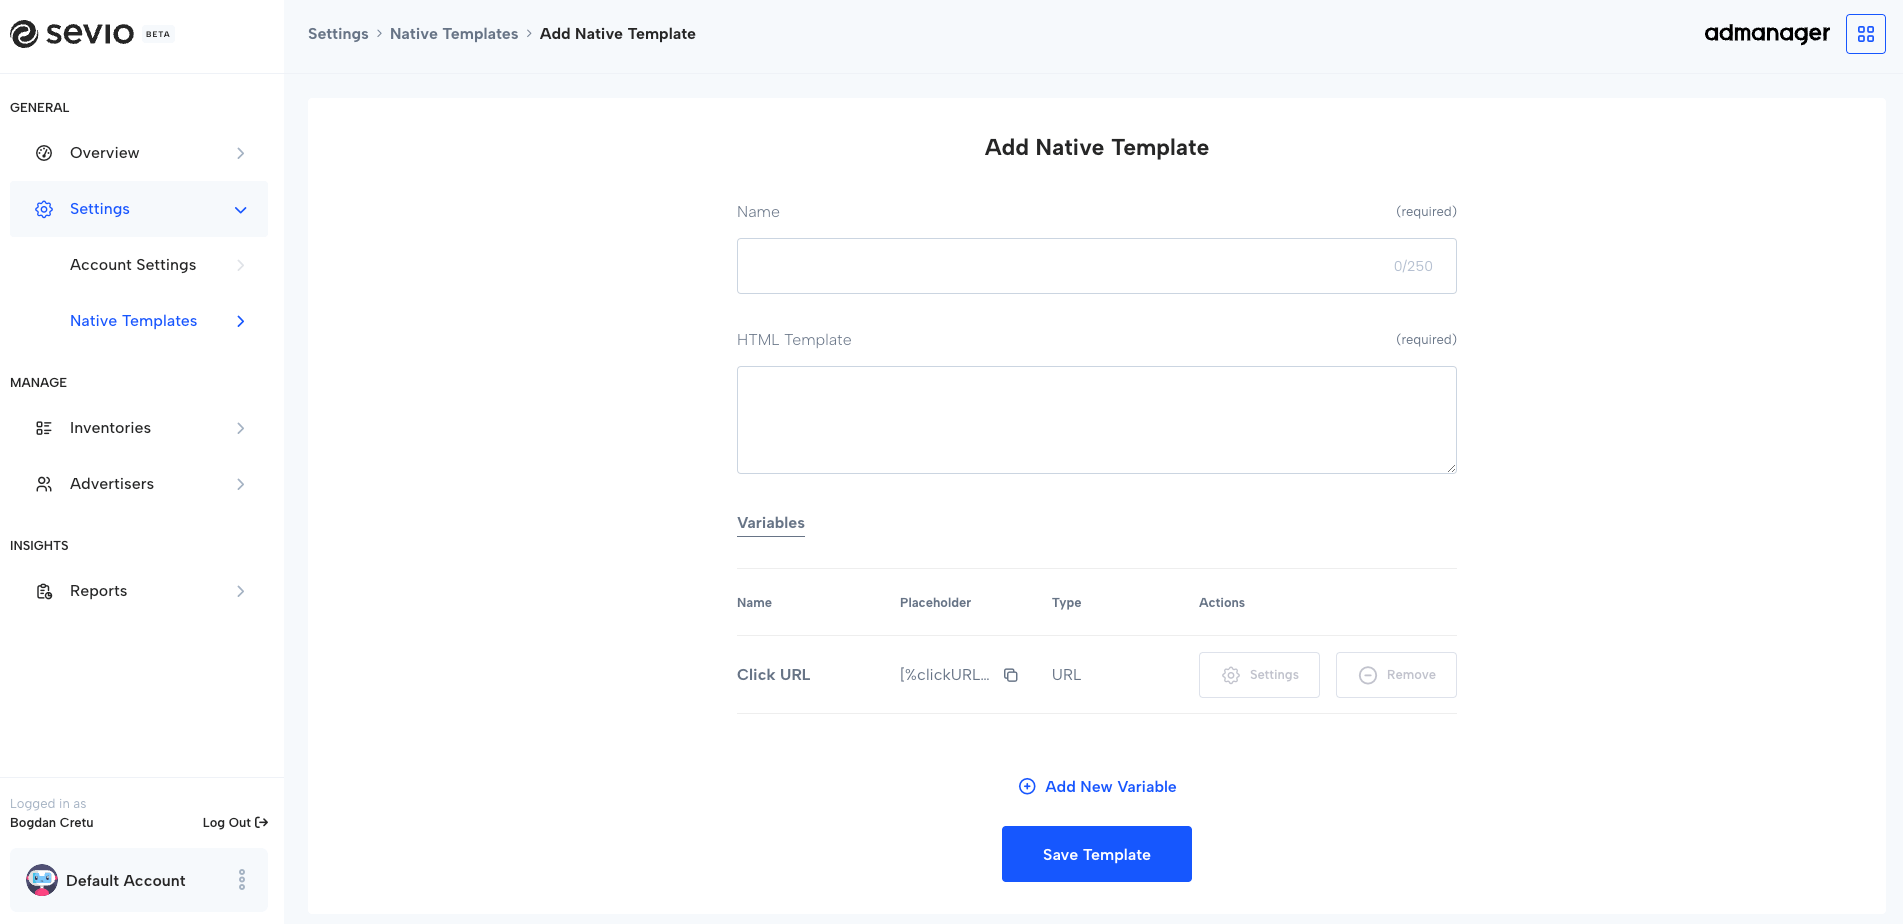Click the Advertisers people icon
This screenshot has width=1903, height=924.
pos(43,483)
